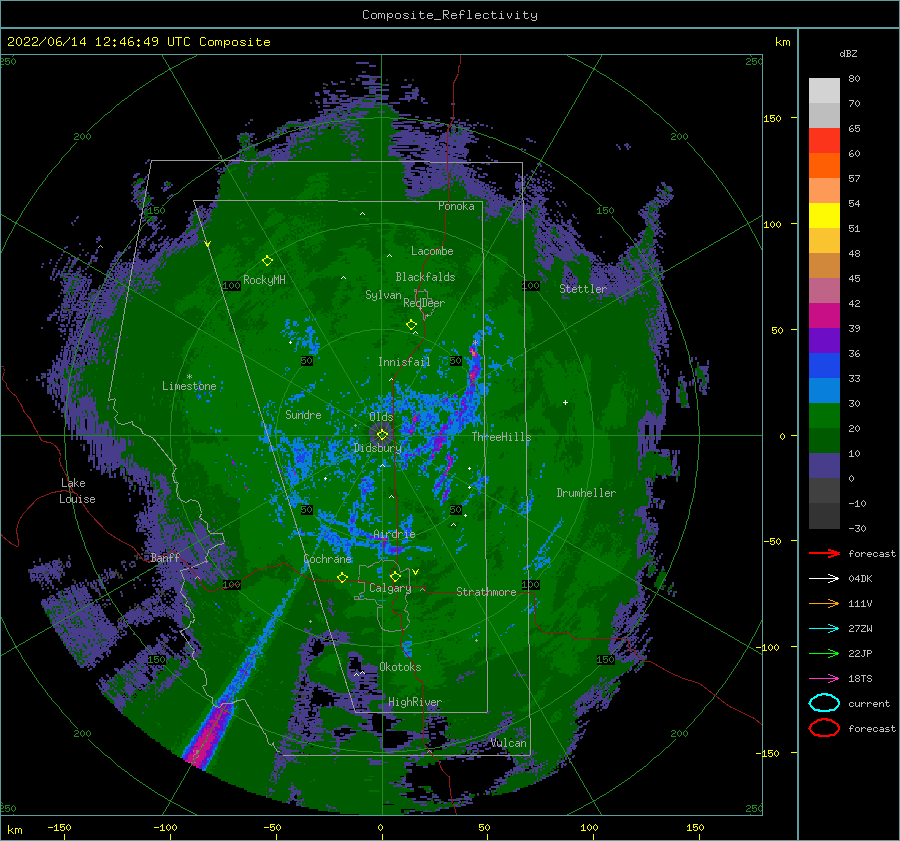Click the Stettler city label
This screenshot has width=900, height=841.
tap(583, 289)
